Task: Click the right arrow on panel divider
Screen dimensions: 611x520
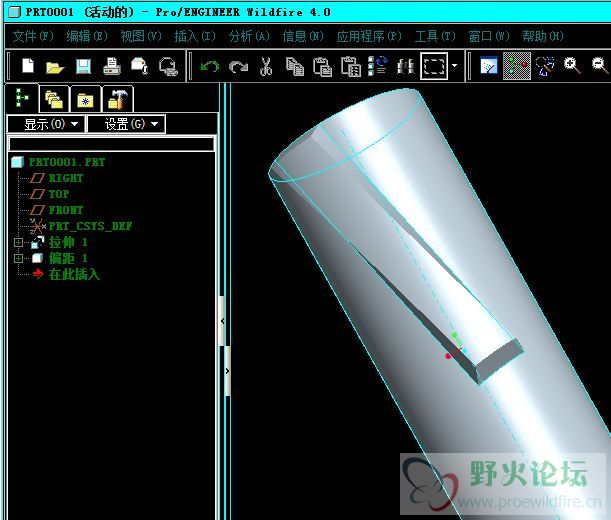Action: pos(228,371)
